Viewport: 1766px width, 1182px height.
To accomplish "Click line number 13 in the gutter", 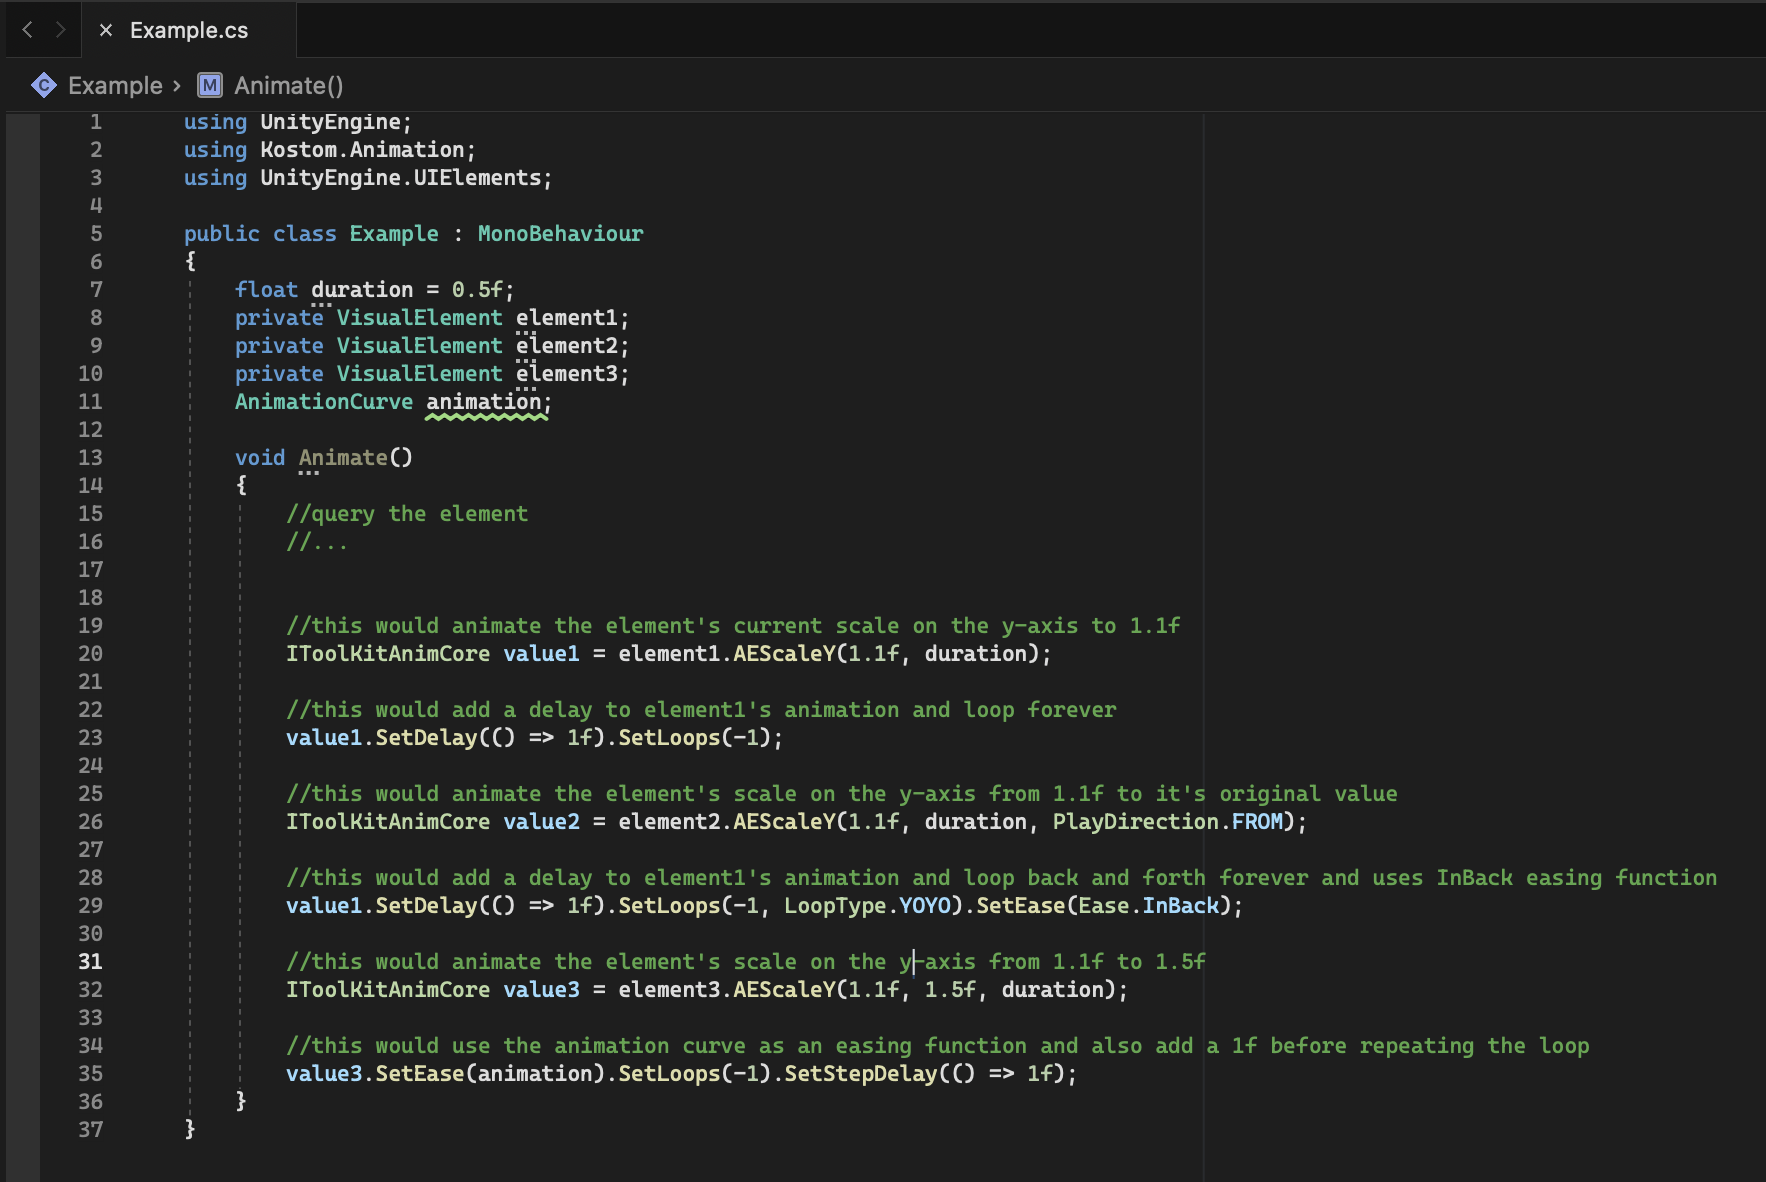I will [90, 458].
